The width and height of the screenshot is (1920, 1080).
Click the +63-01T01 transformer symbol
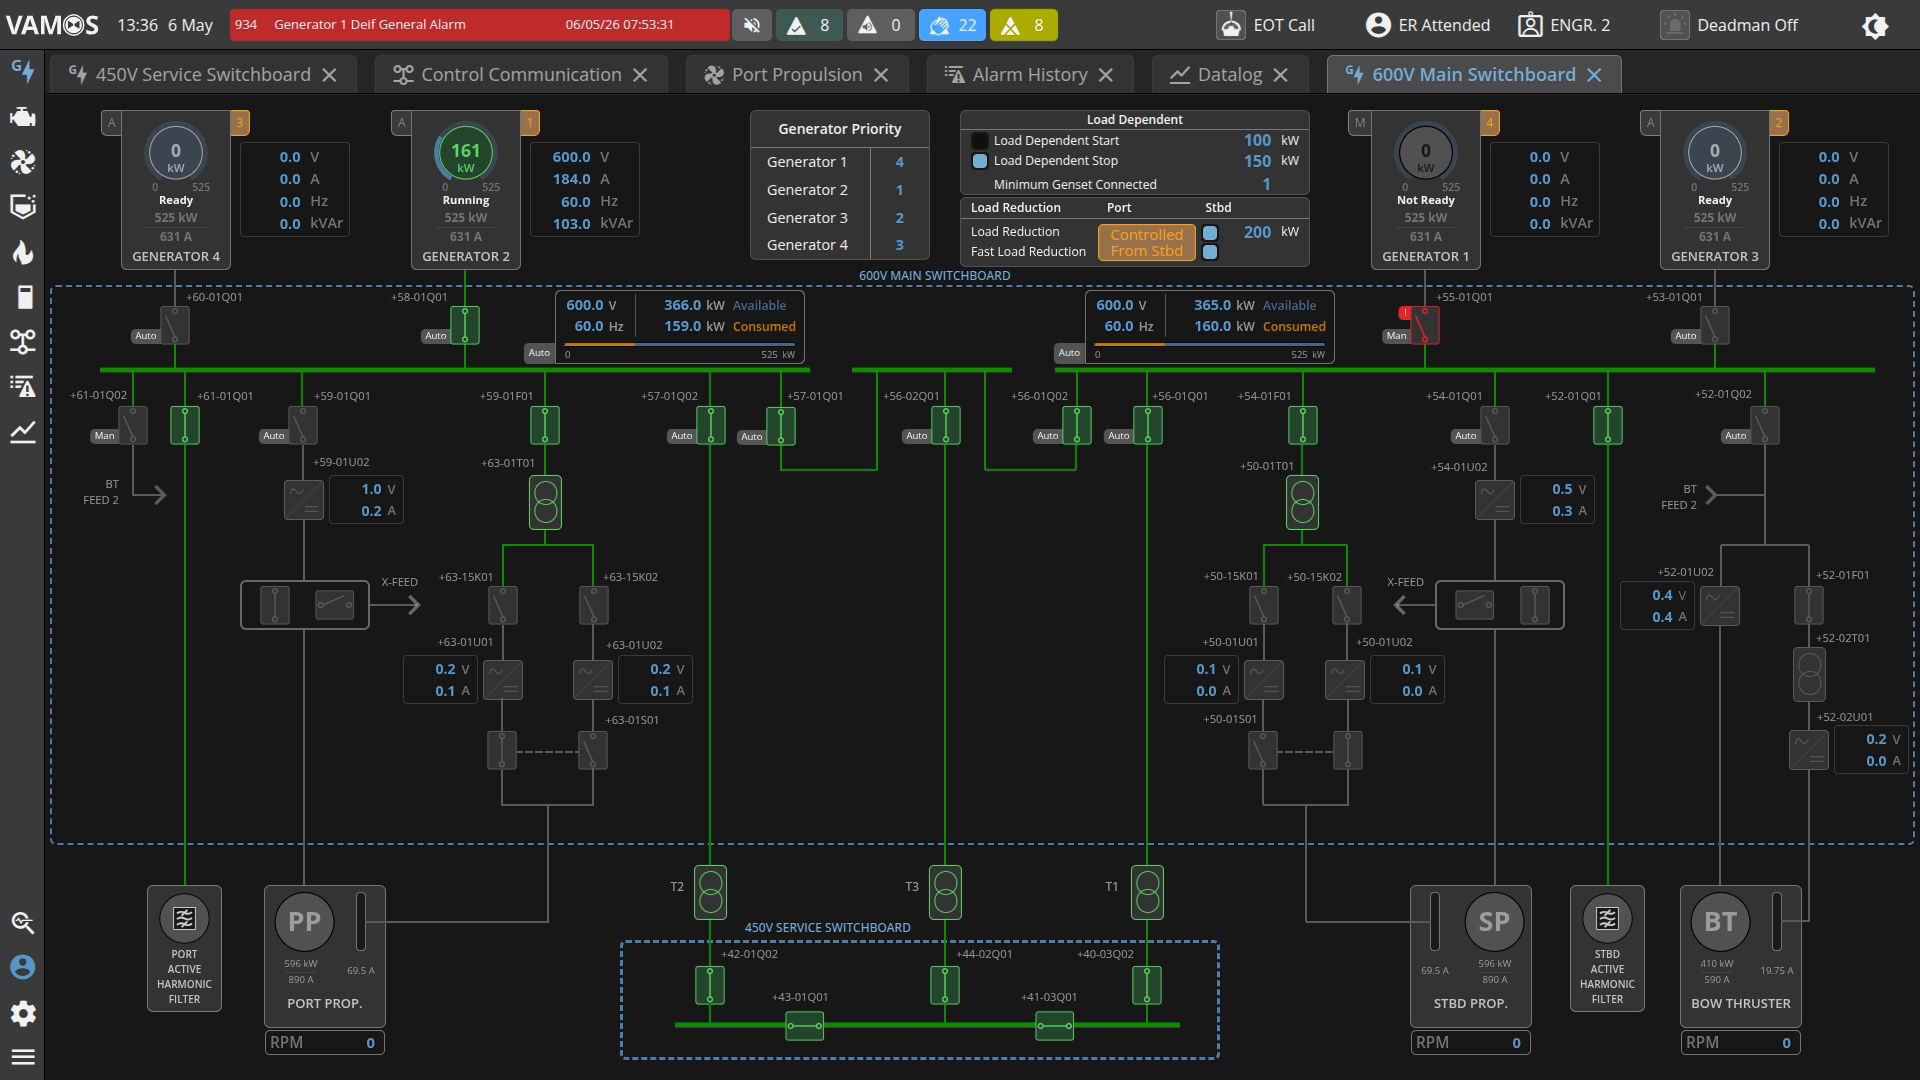tap(545, 502)
